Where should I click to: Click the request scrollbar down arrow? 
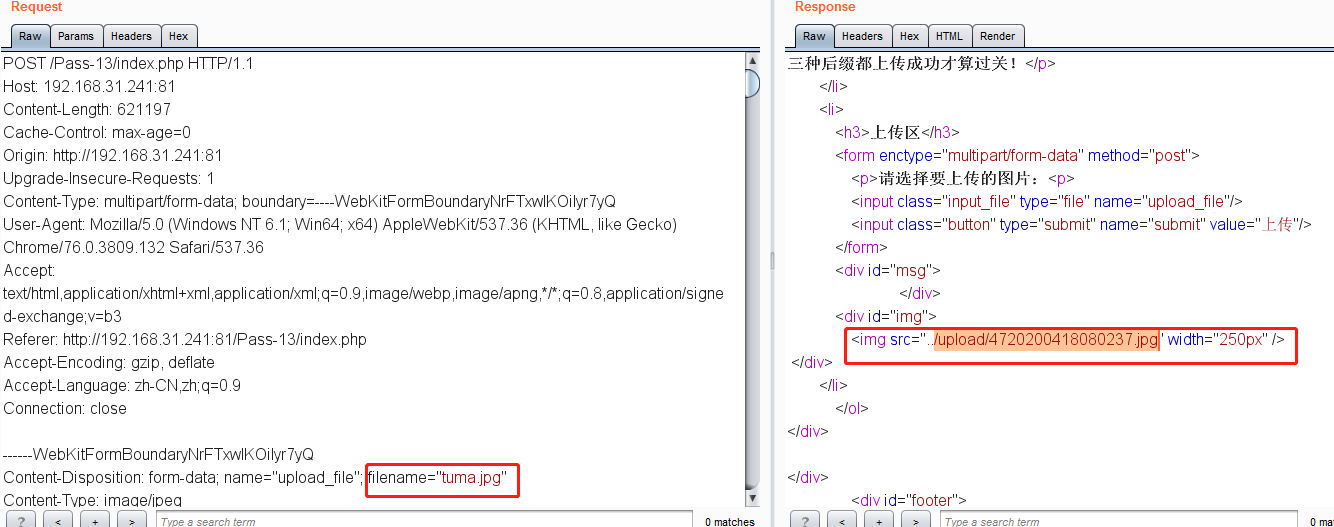(x=753, y=498)
